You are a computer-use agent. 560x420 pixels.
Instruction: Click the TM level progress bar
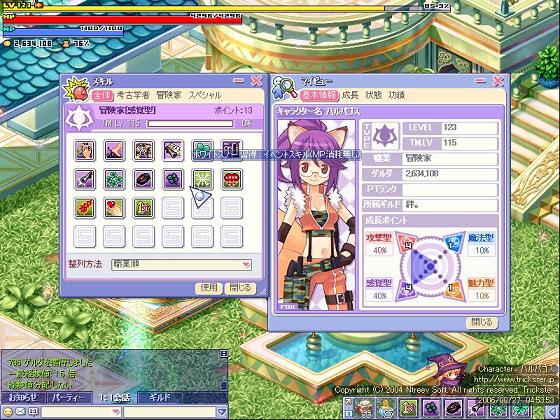click(190, 124)
